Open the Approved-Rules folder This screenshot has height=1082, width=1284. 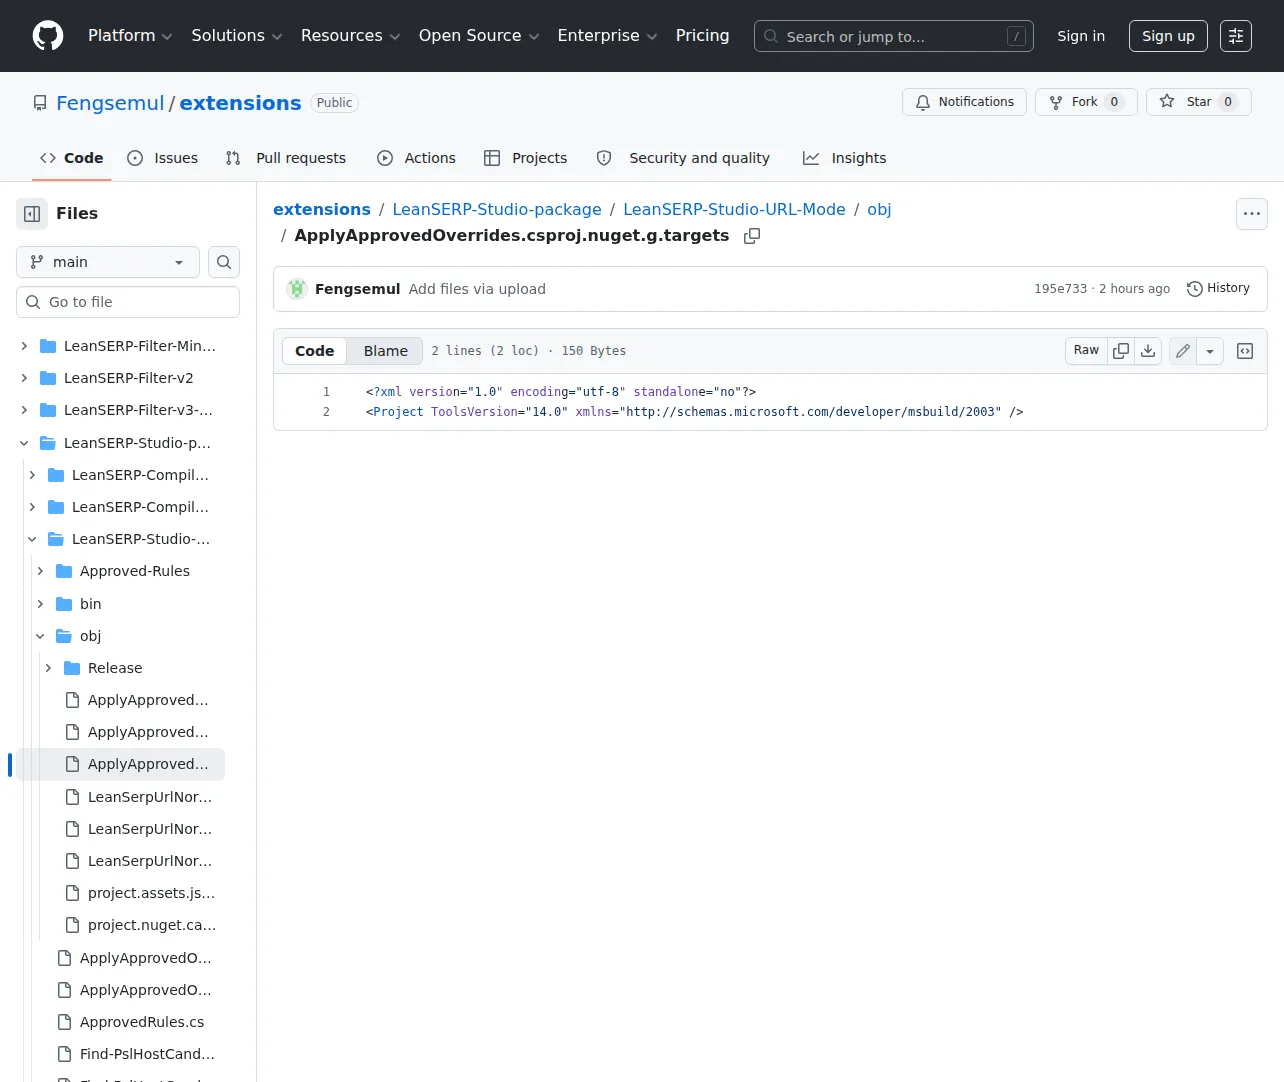point(134,571)
